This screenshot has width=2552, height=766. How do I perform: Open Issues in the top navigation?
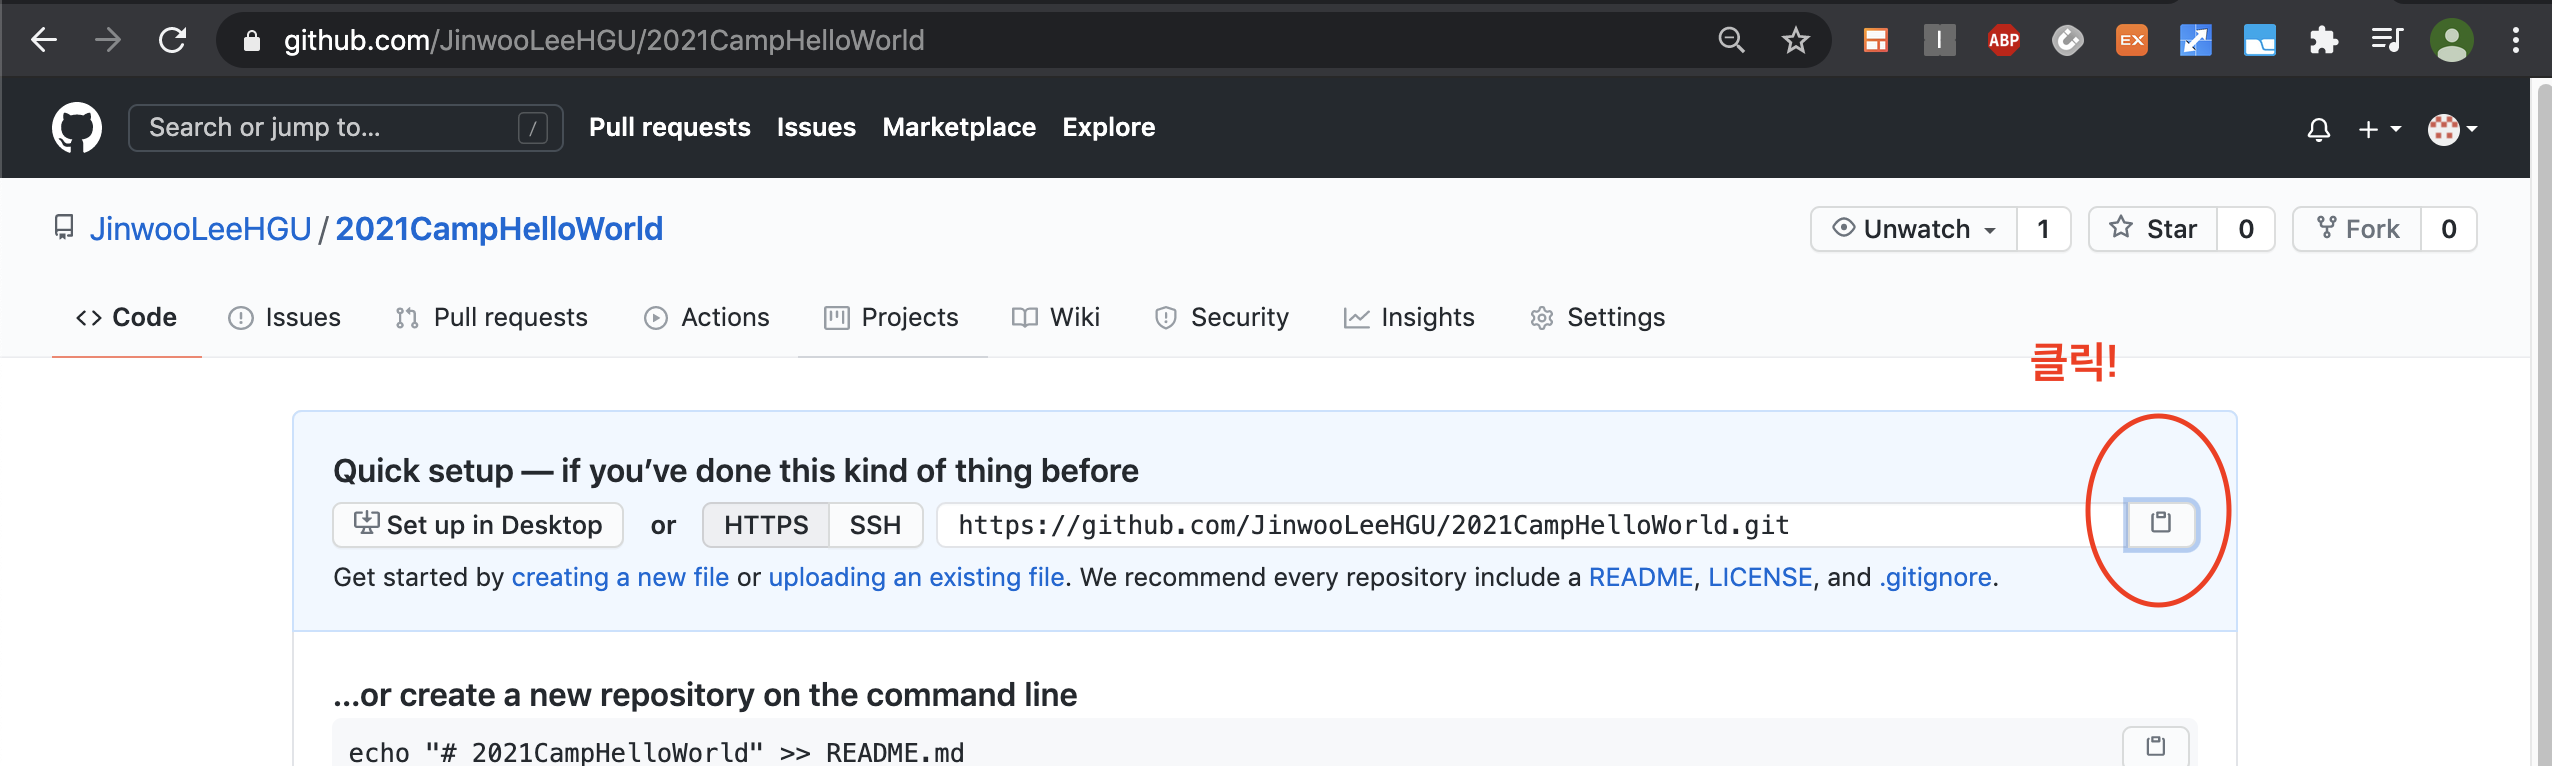click(x=816, y=127)
